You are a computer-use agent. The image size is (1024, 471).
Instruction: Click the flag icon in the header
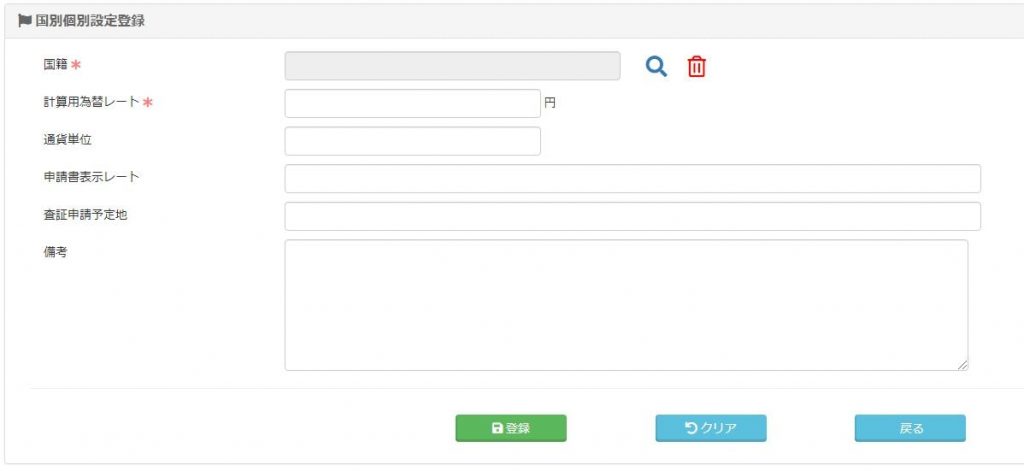(x=25, y=21)
